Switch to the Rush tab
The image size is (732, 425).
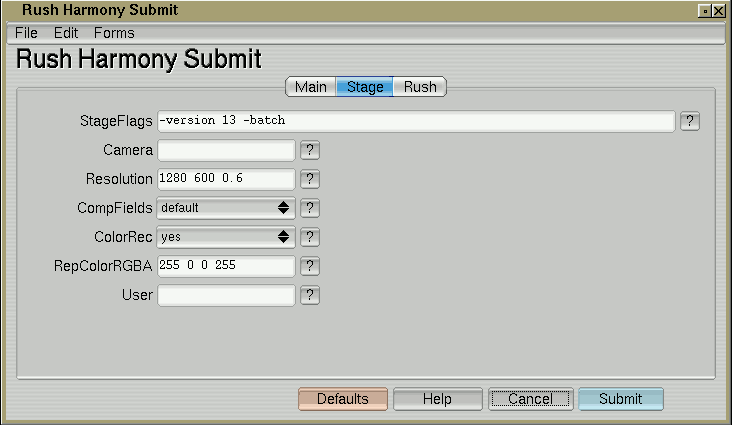pos(420,87)
